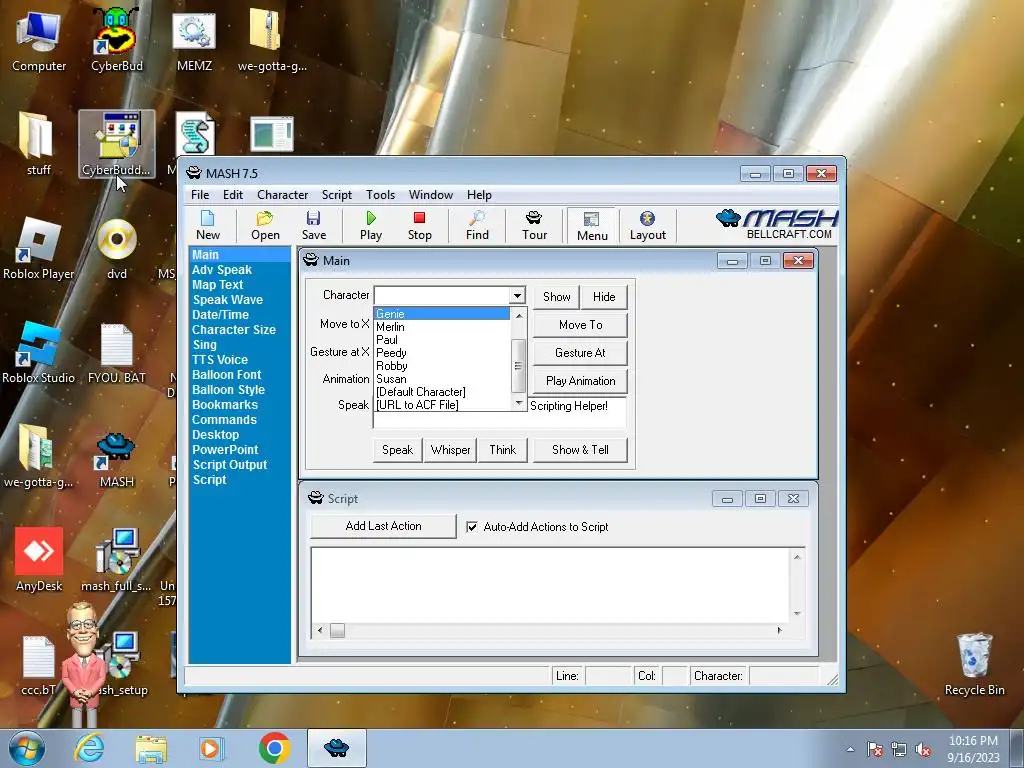This screenshot has width=1024, height=768.
Task: Toggle Auto-Add Actions to Script checkbox
Action: [472, 527]
